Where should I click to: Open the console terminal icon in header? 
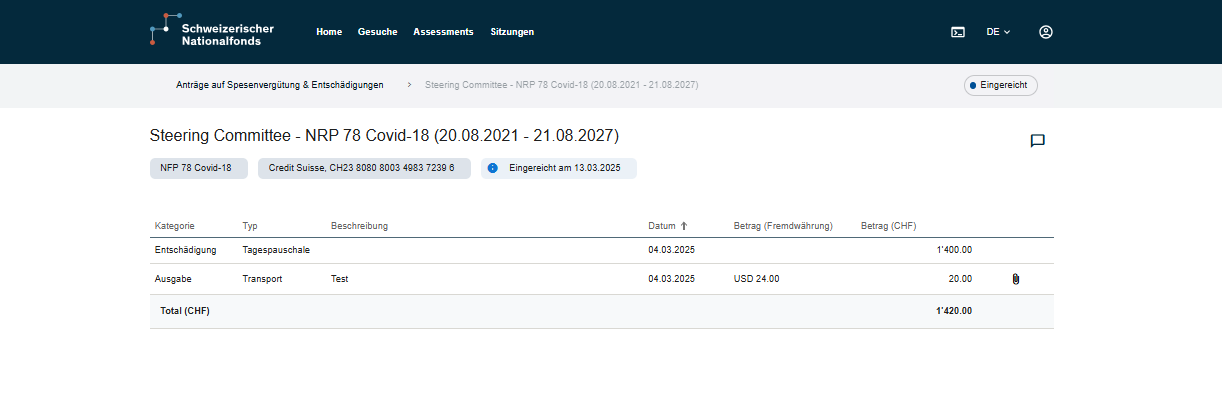coord(957,32)
